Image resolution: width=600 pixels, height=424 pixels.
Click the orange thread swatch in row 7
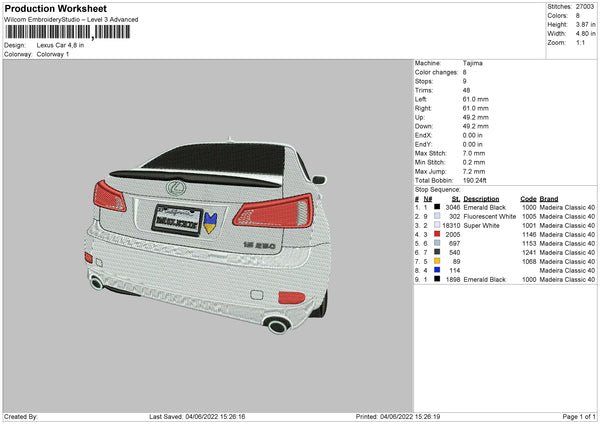(x=437, y=262)
